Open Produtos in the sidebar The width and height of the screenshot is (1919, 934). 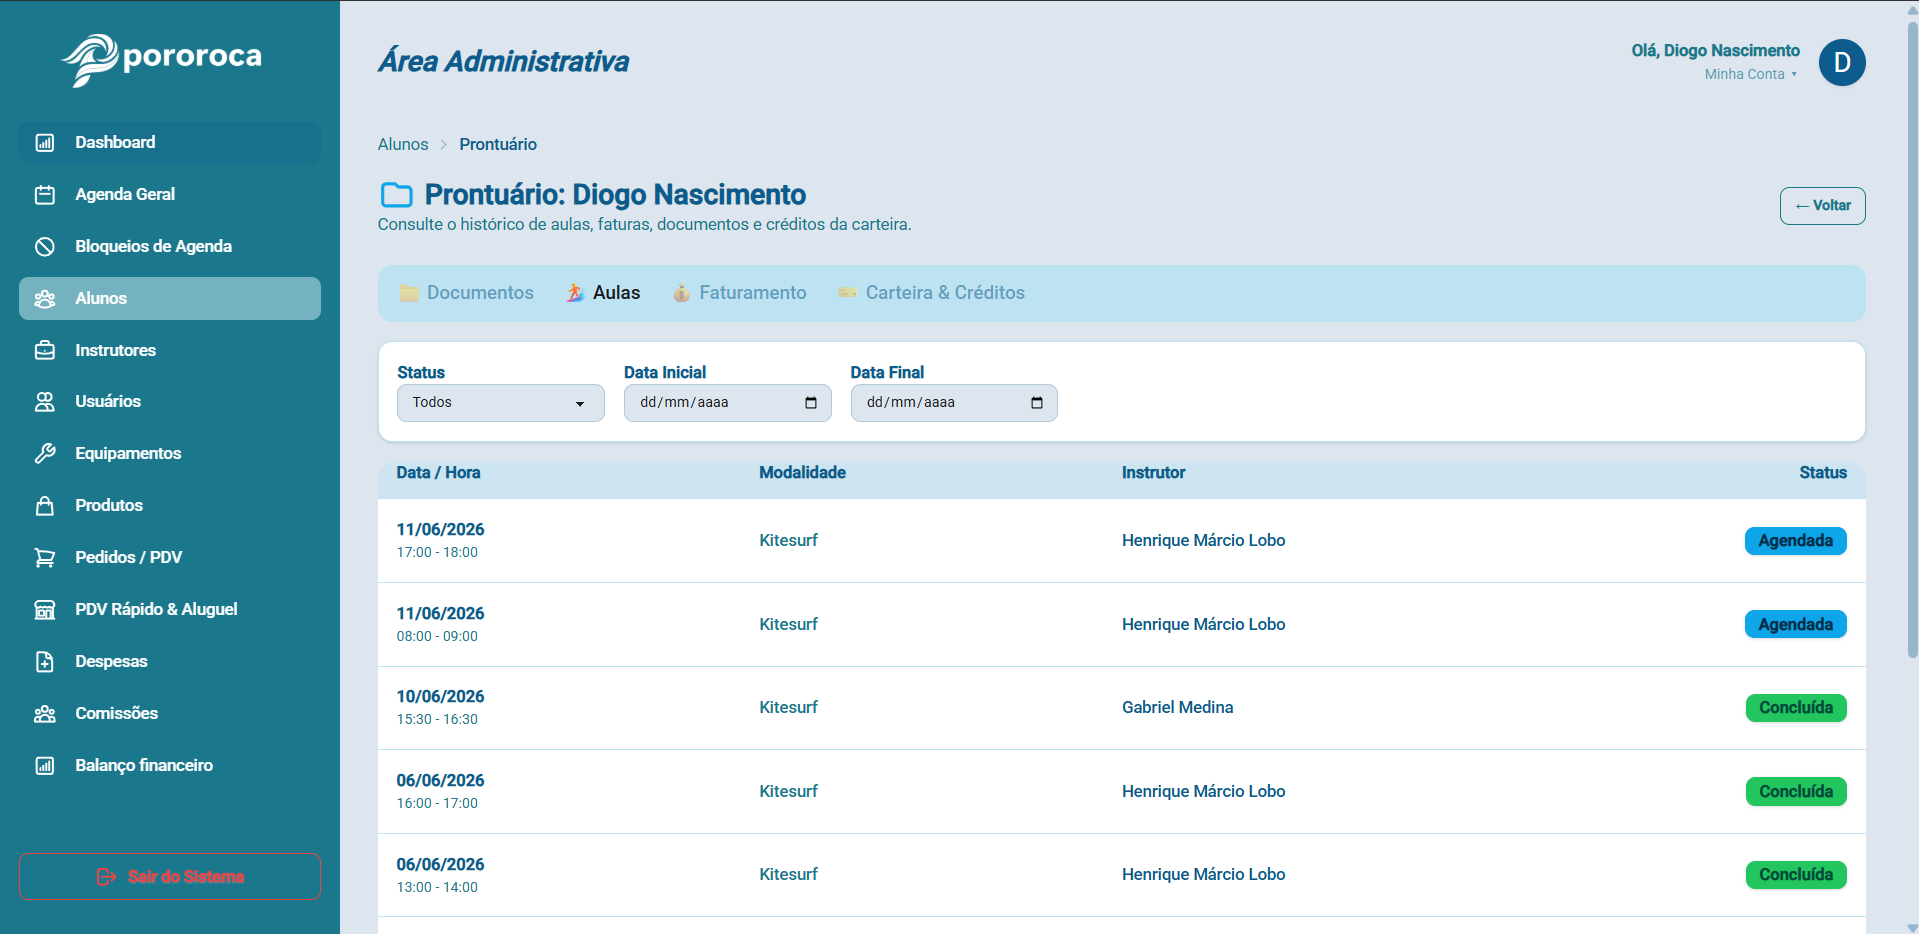(x=170, y=506)
